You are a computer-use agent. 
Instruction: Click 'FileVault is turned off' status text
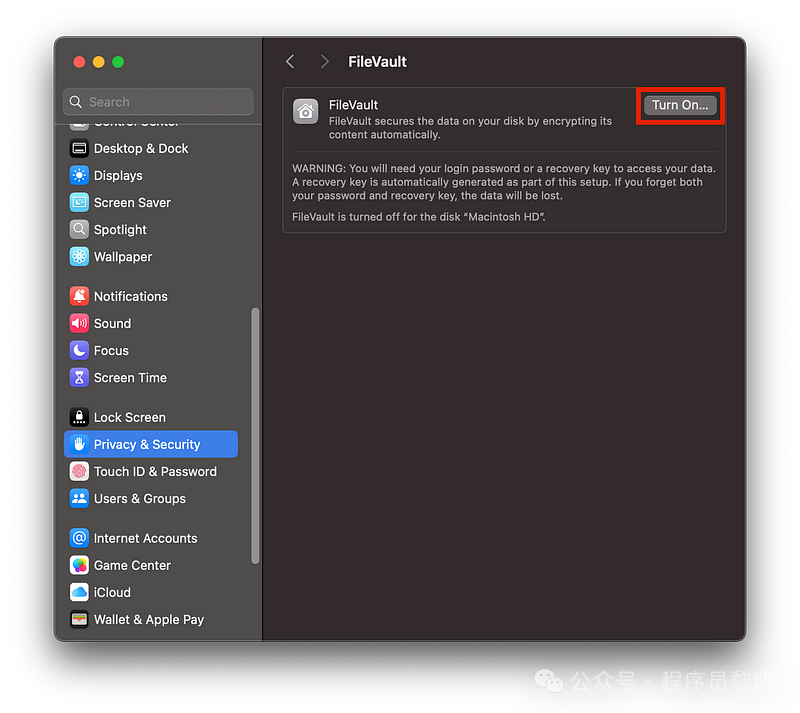click(418, 217)
